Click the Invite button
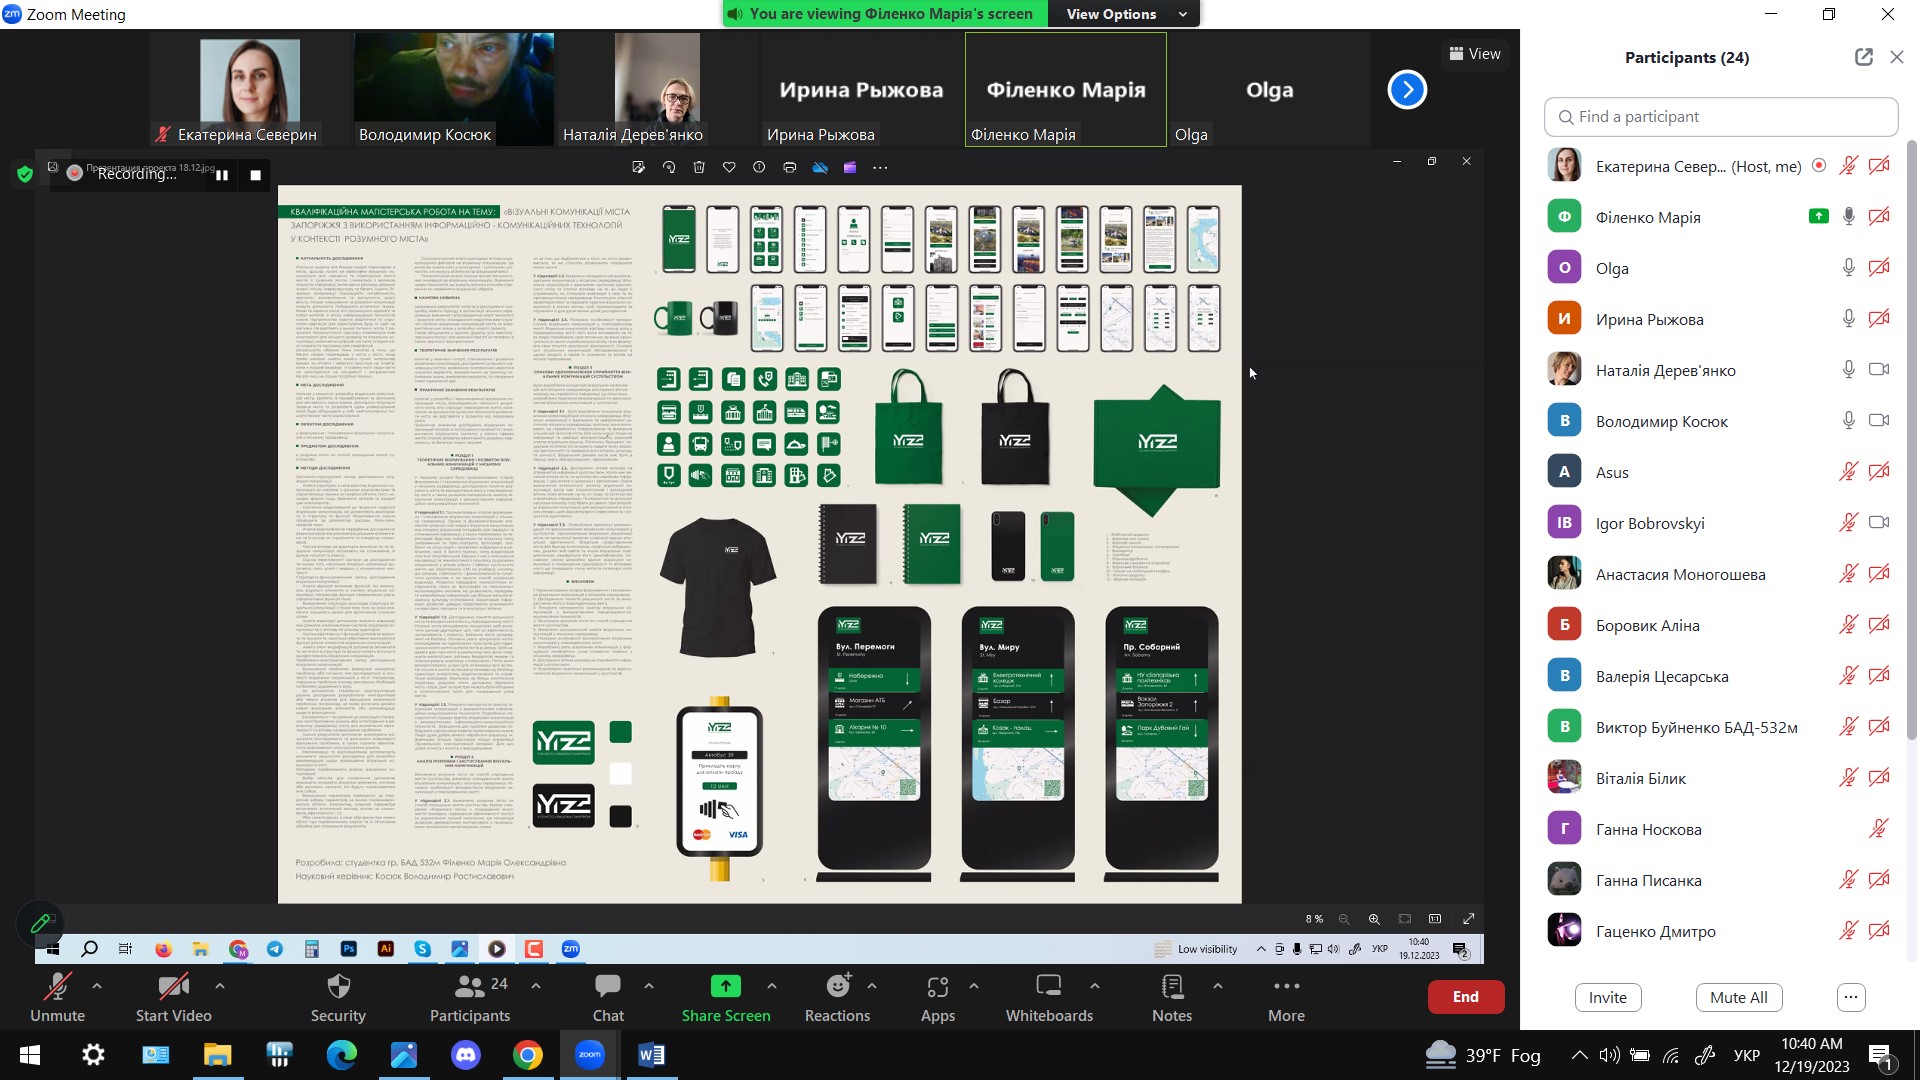 [1607, 997]
